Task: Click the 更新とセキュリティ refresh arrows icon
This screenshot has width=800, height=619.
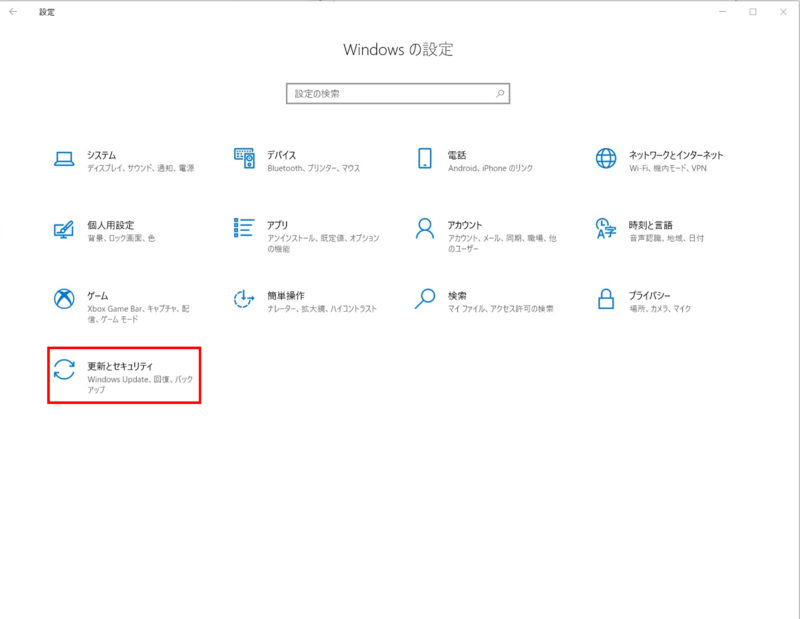Action: 64,369
